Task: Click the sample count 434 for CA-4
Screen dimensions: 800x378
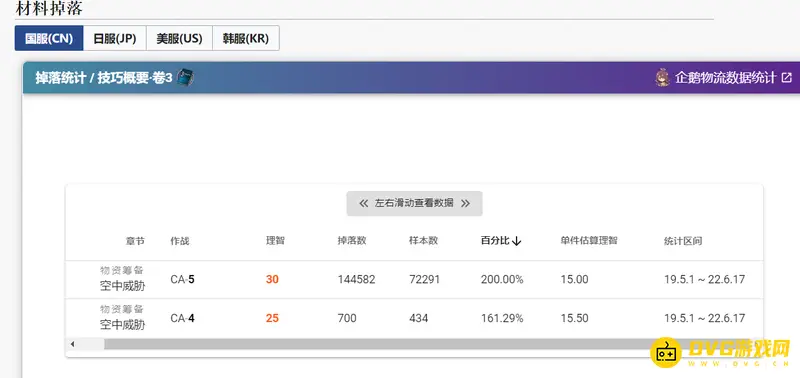Action: [418, 318]
